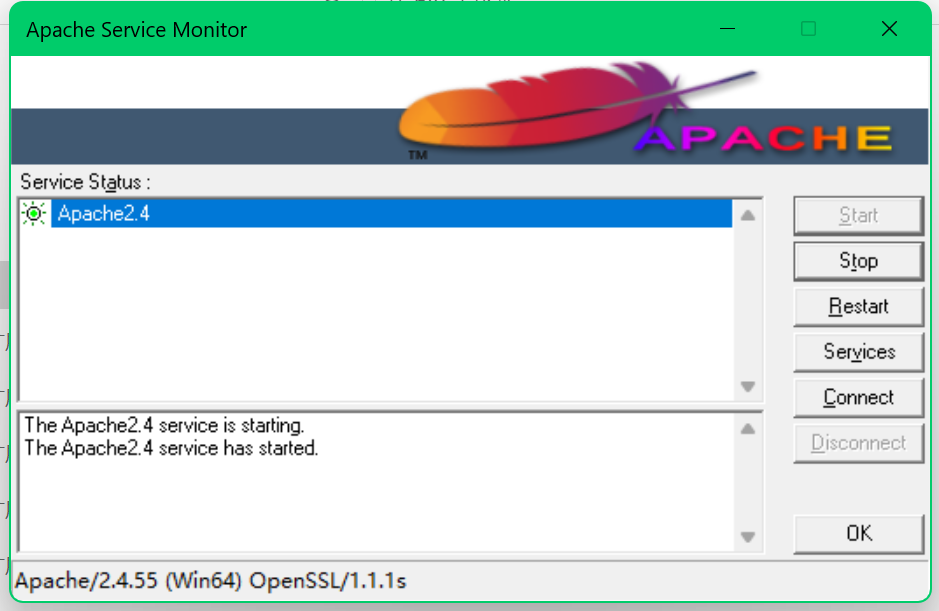This screenshot has height=611, width=939.
Task: Click service list scrollbar up arrow
Action: point(747,215)
